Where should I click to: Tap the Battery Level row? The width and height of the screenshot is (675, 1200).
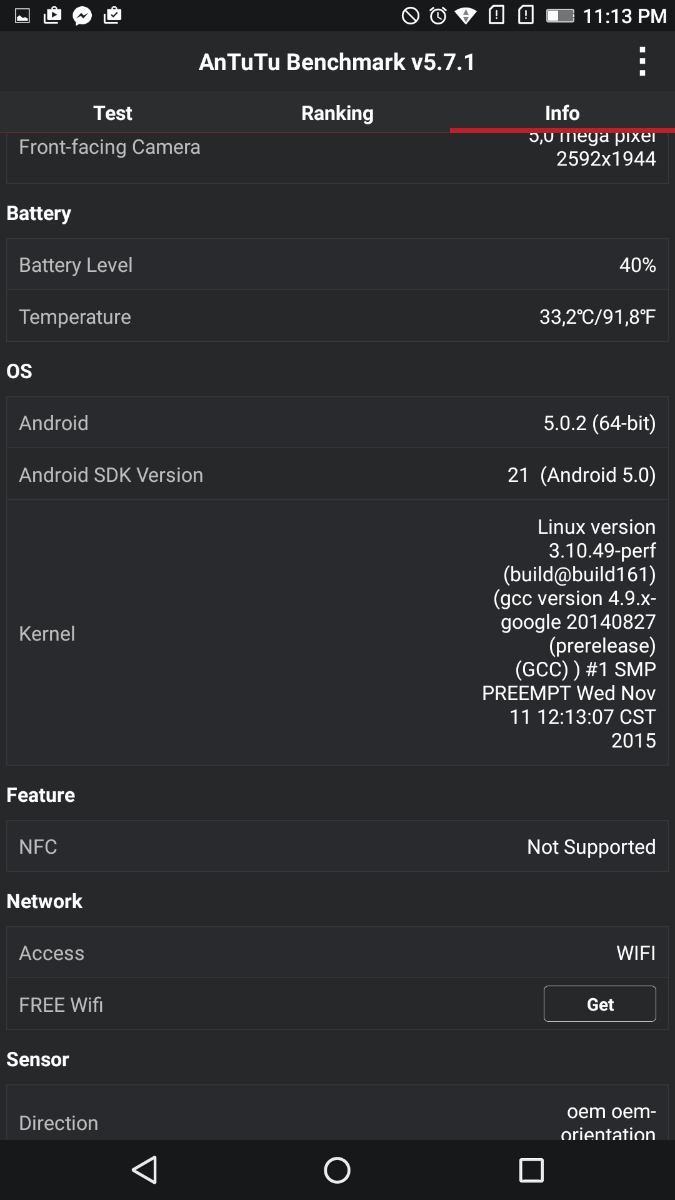337,265
